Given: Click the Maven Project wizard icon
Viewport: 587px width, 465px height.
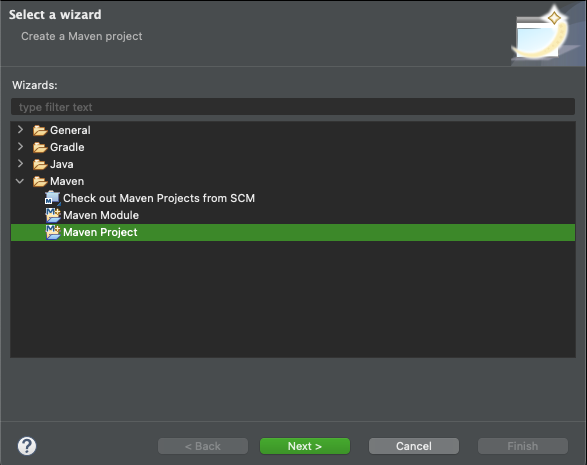Looking at the screenshot, I should coord(53,232).
